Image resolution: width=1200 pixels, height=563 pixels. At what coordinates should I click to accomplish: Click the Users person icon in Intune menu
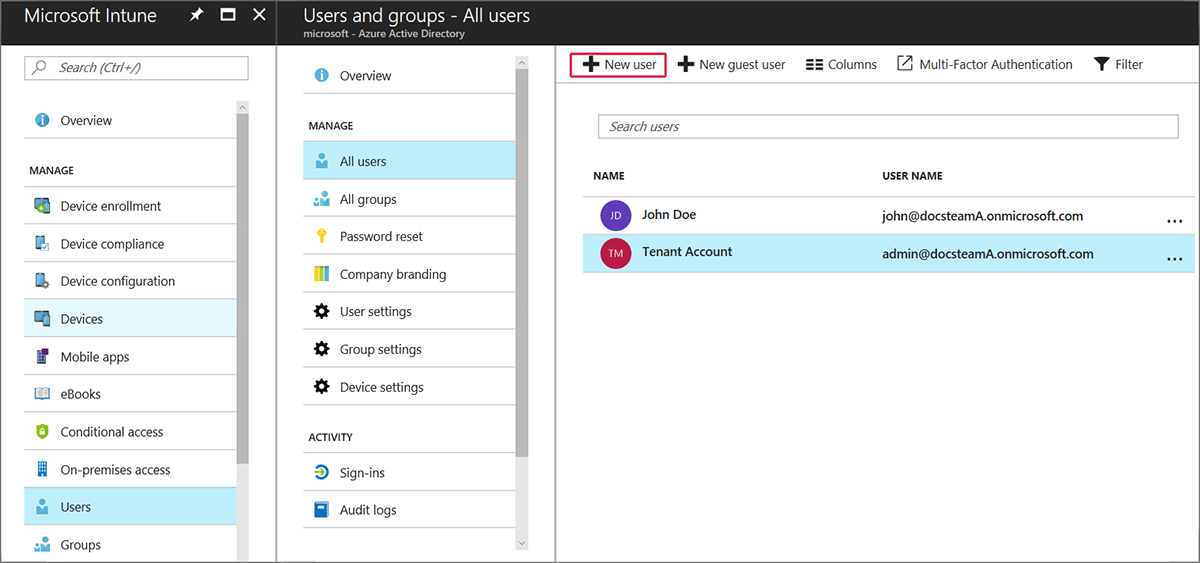(x=42, y=507)
